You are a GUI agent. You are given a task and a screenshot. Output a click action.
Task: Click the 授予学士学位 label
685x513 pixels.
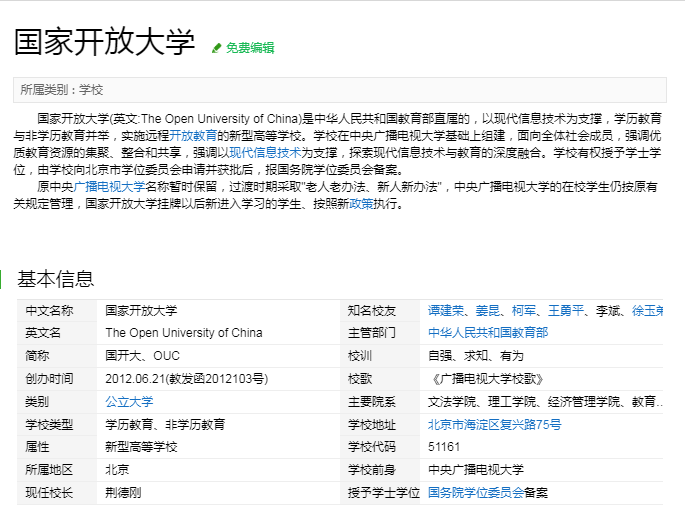click(x=384, y=493)
